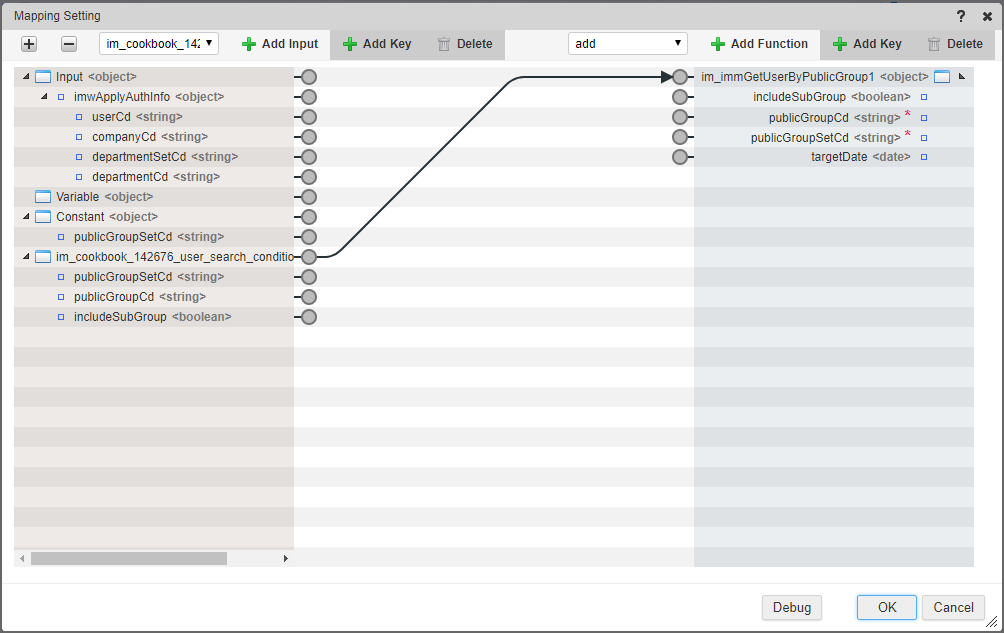Click the Variable object icon

tap(43, 197)
